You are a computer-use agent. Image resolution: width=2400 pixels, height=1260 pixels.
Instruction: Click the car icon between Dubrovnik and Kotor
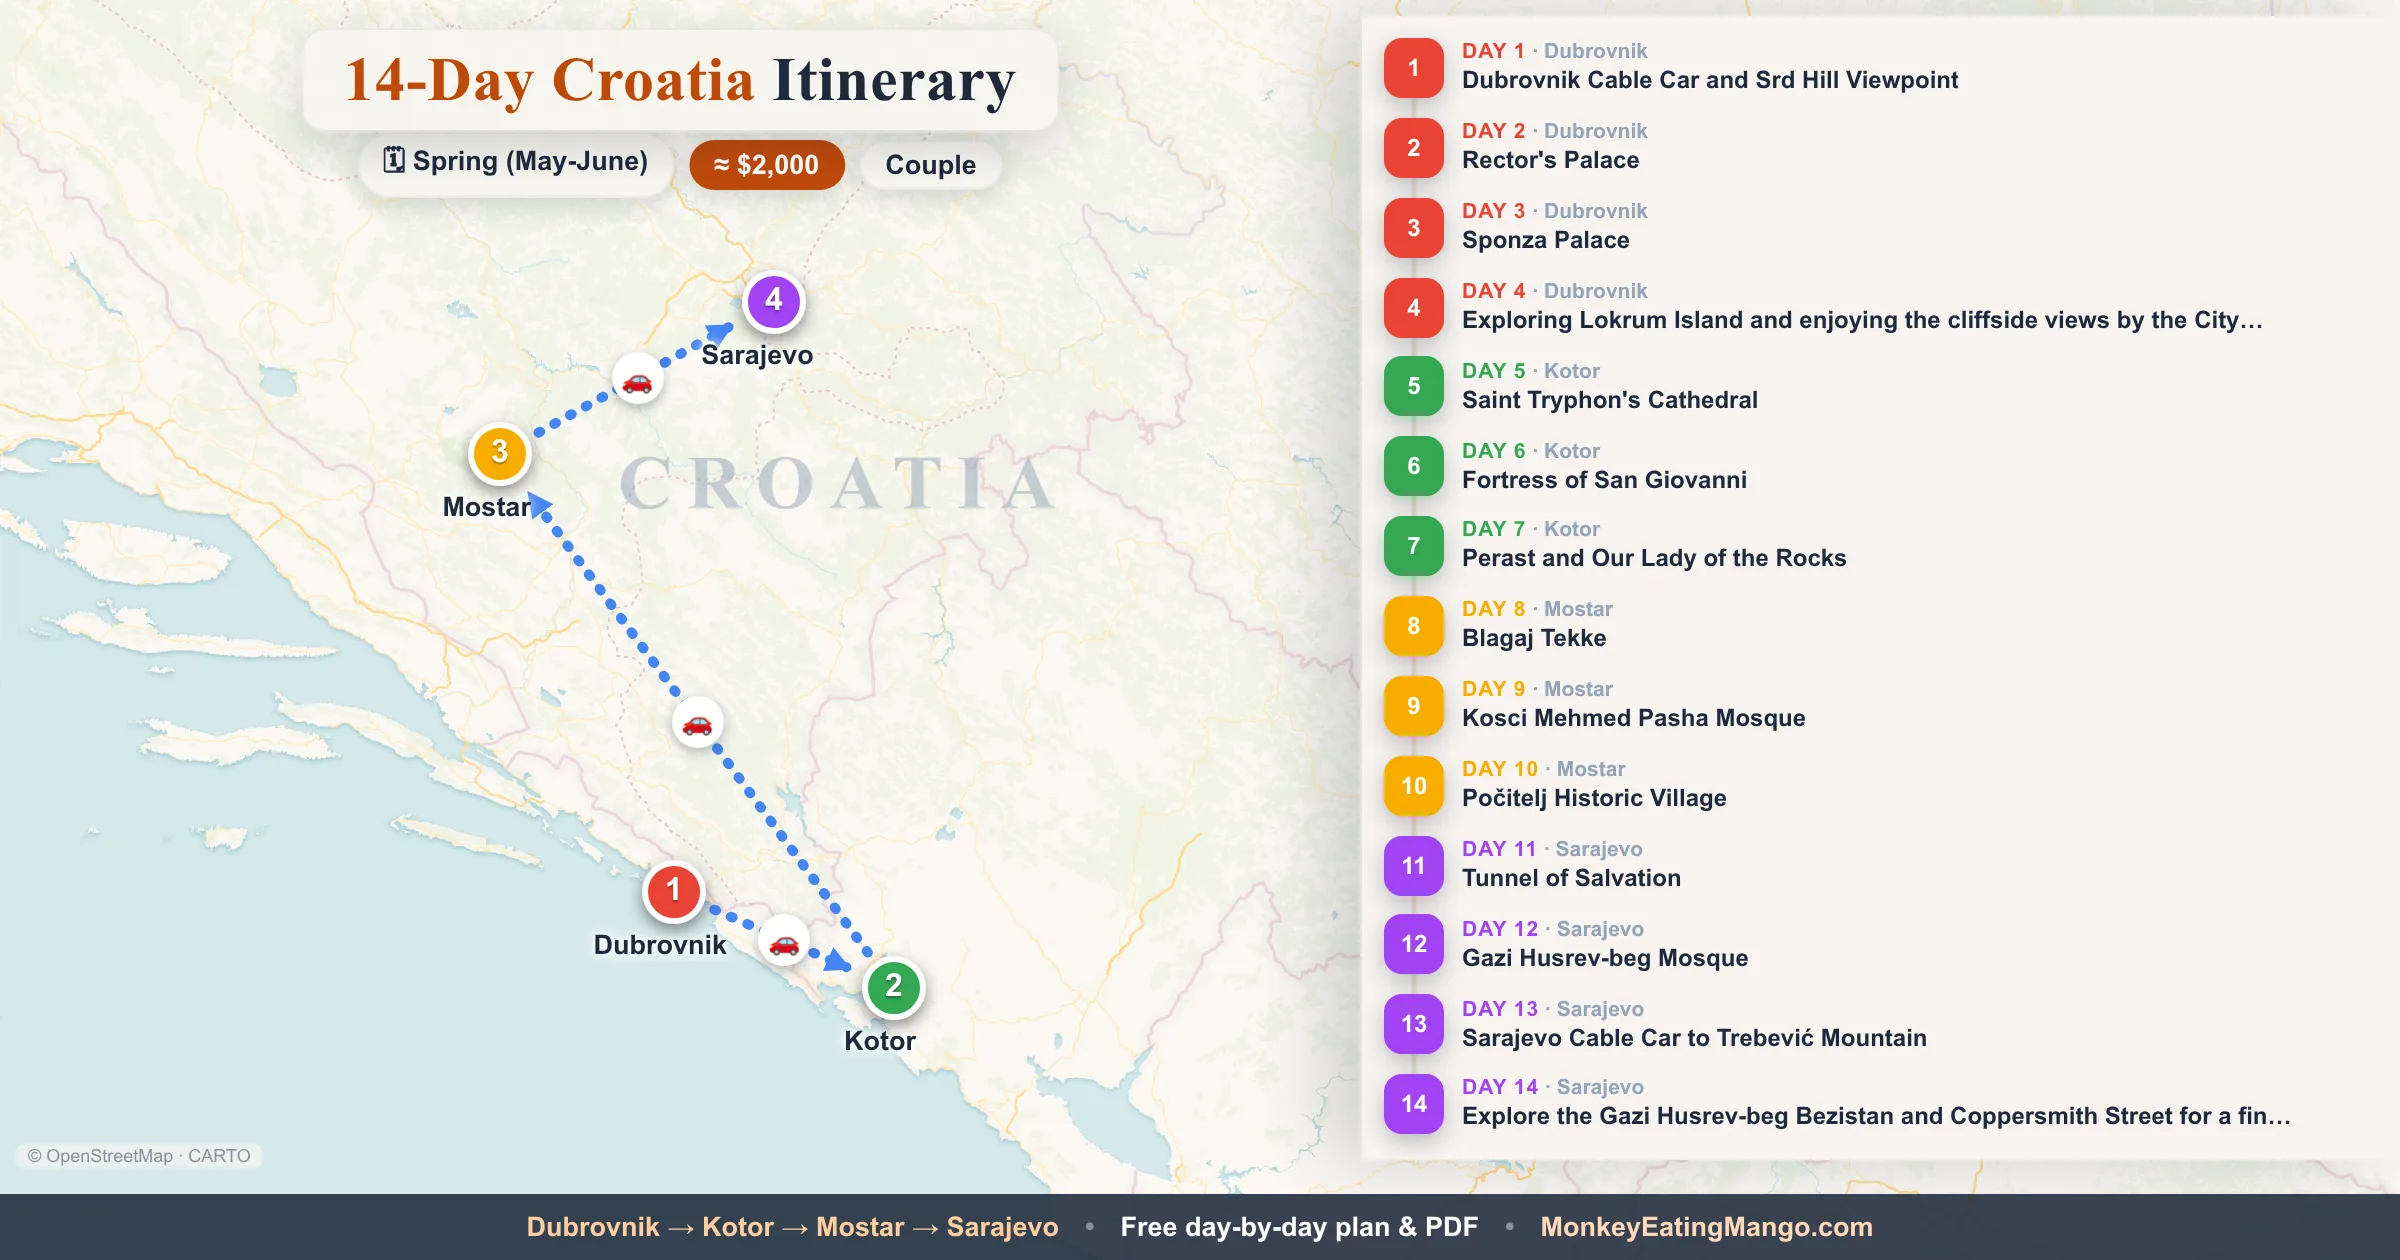click(x=784, y=942)
